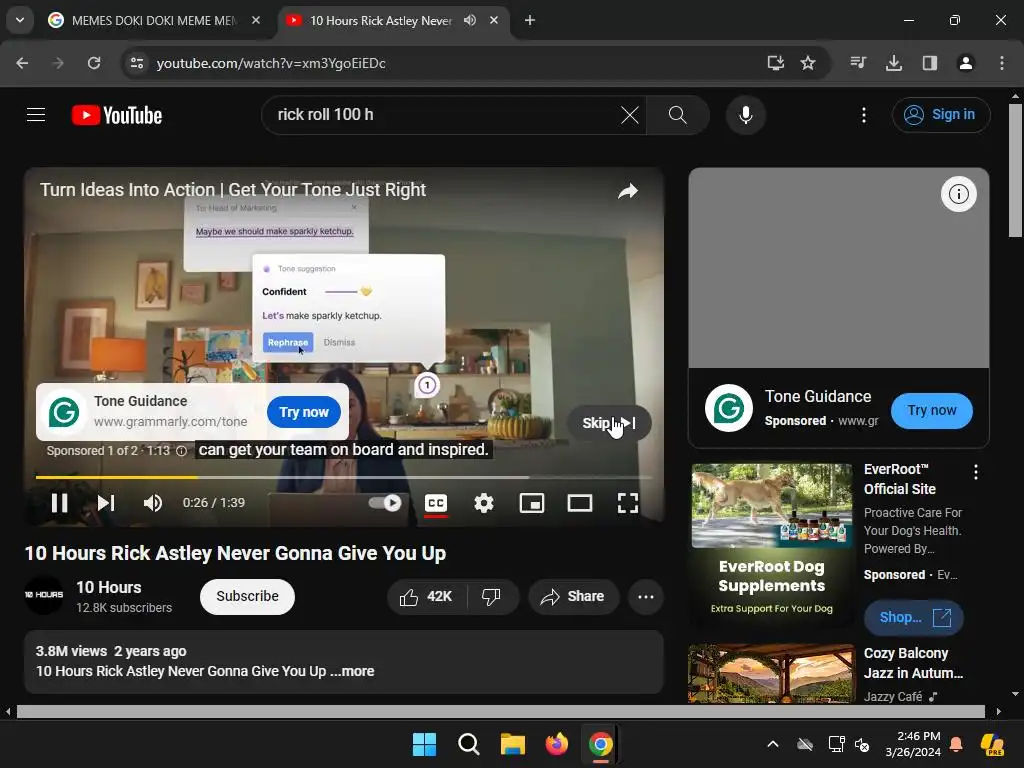Show hidden system tray icons chevron
The height and width of the screenshot is (768, 1024).
pos(773,744)
